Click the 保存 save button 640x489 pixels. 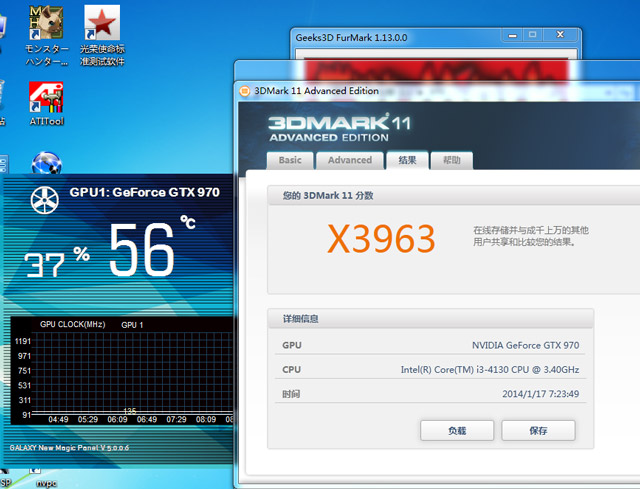coord(538,430)
